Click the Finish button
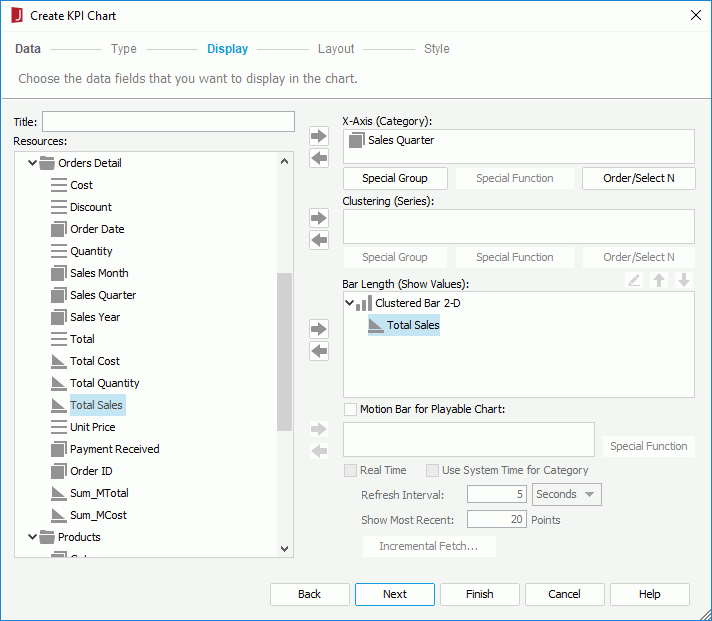 pos(480,594)
